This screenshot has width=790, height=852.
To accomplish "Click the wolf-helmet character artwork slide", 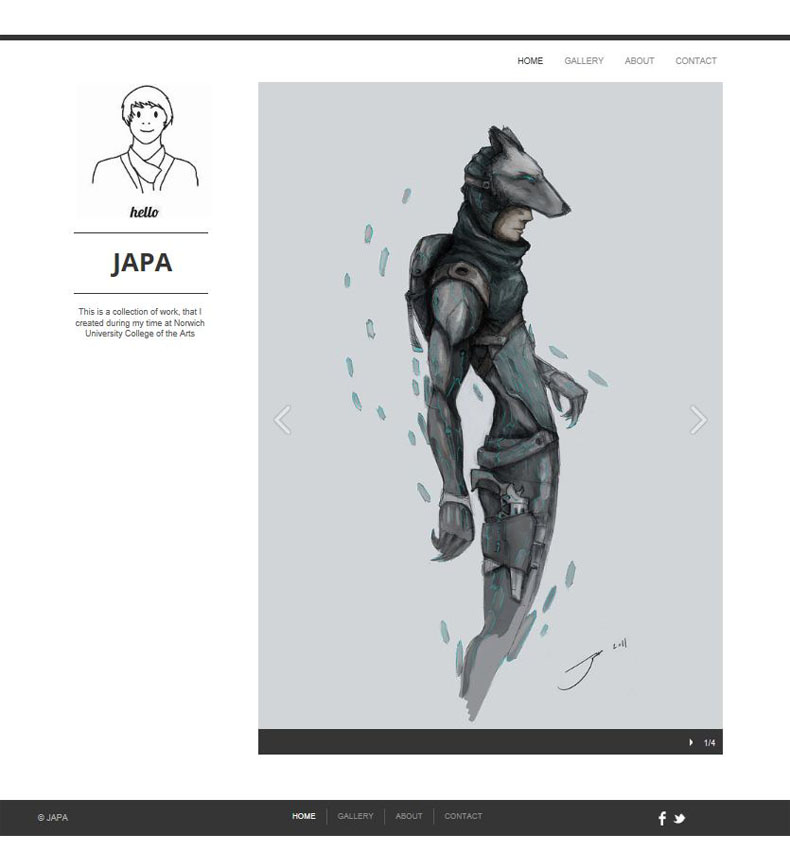I will 490,405.
